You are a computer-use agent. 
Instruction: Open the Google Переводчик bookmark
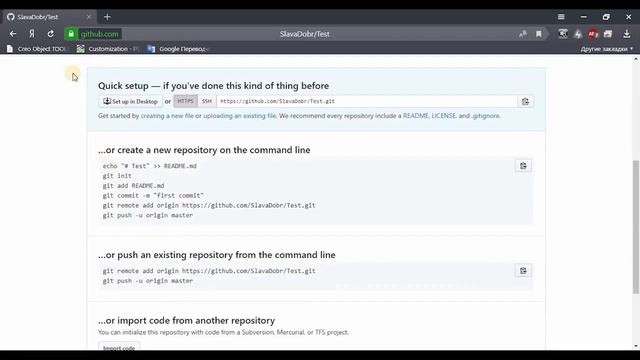click(x=179, y=49)
